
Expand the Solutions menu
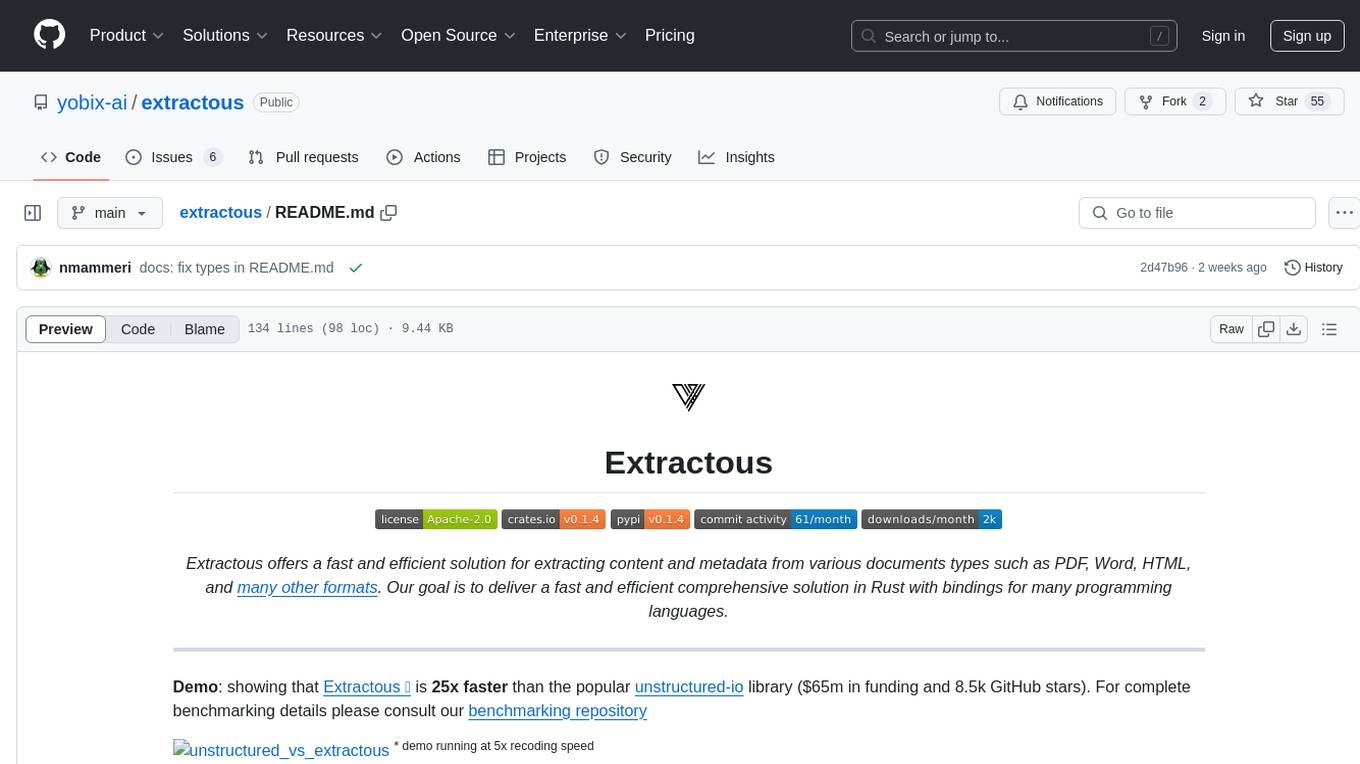point(226,35)
